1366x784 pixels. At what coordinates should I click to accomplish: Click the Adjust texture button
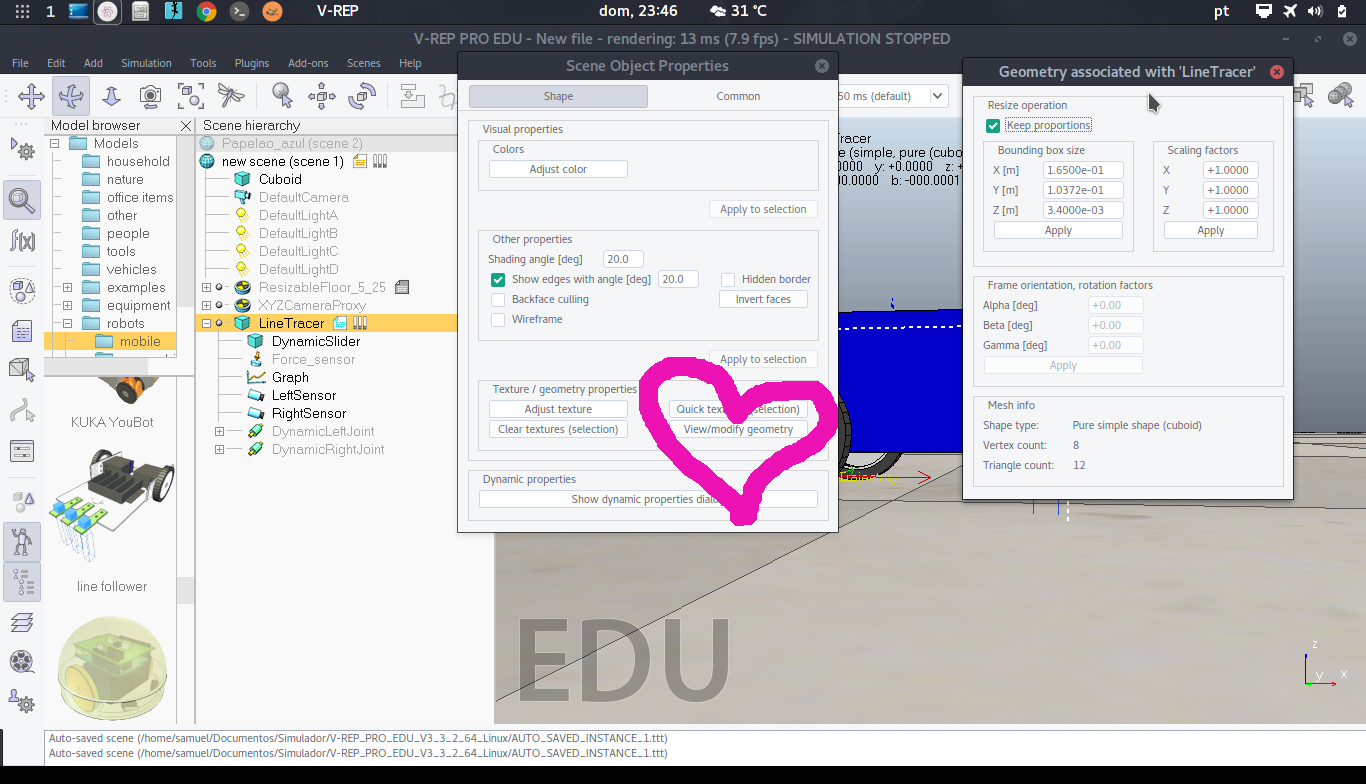click(x=558, y=409)
